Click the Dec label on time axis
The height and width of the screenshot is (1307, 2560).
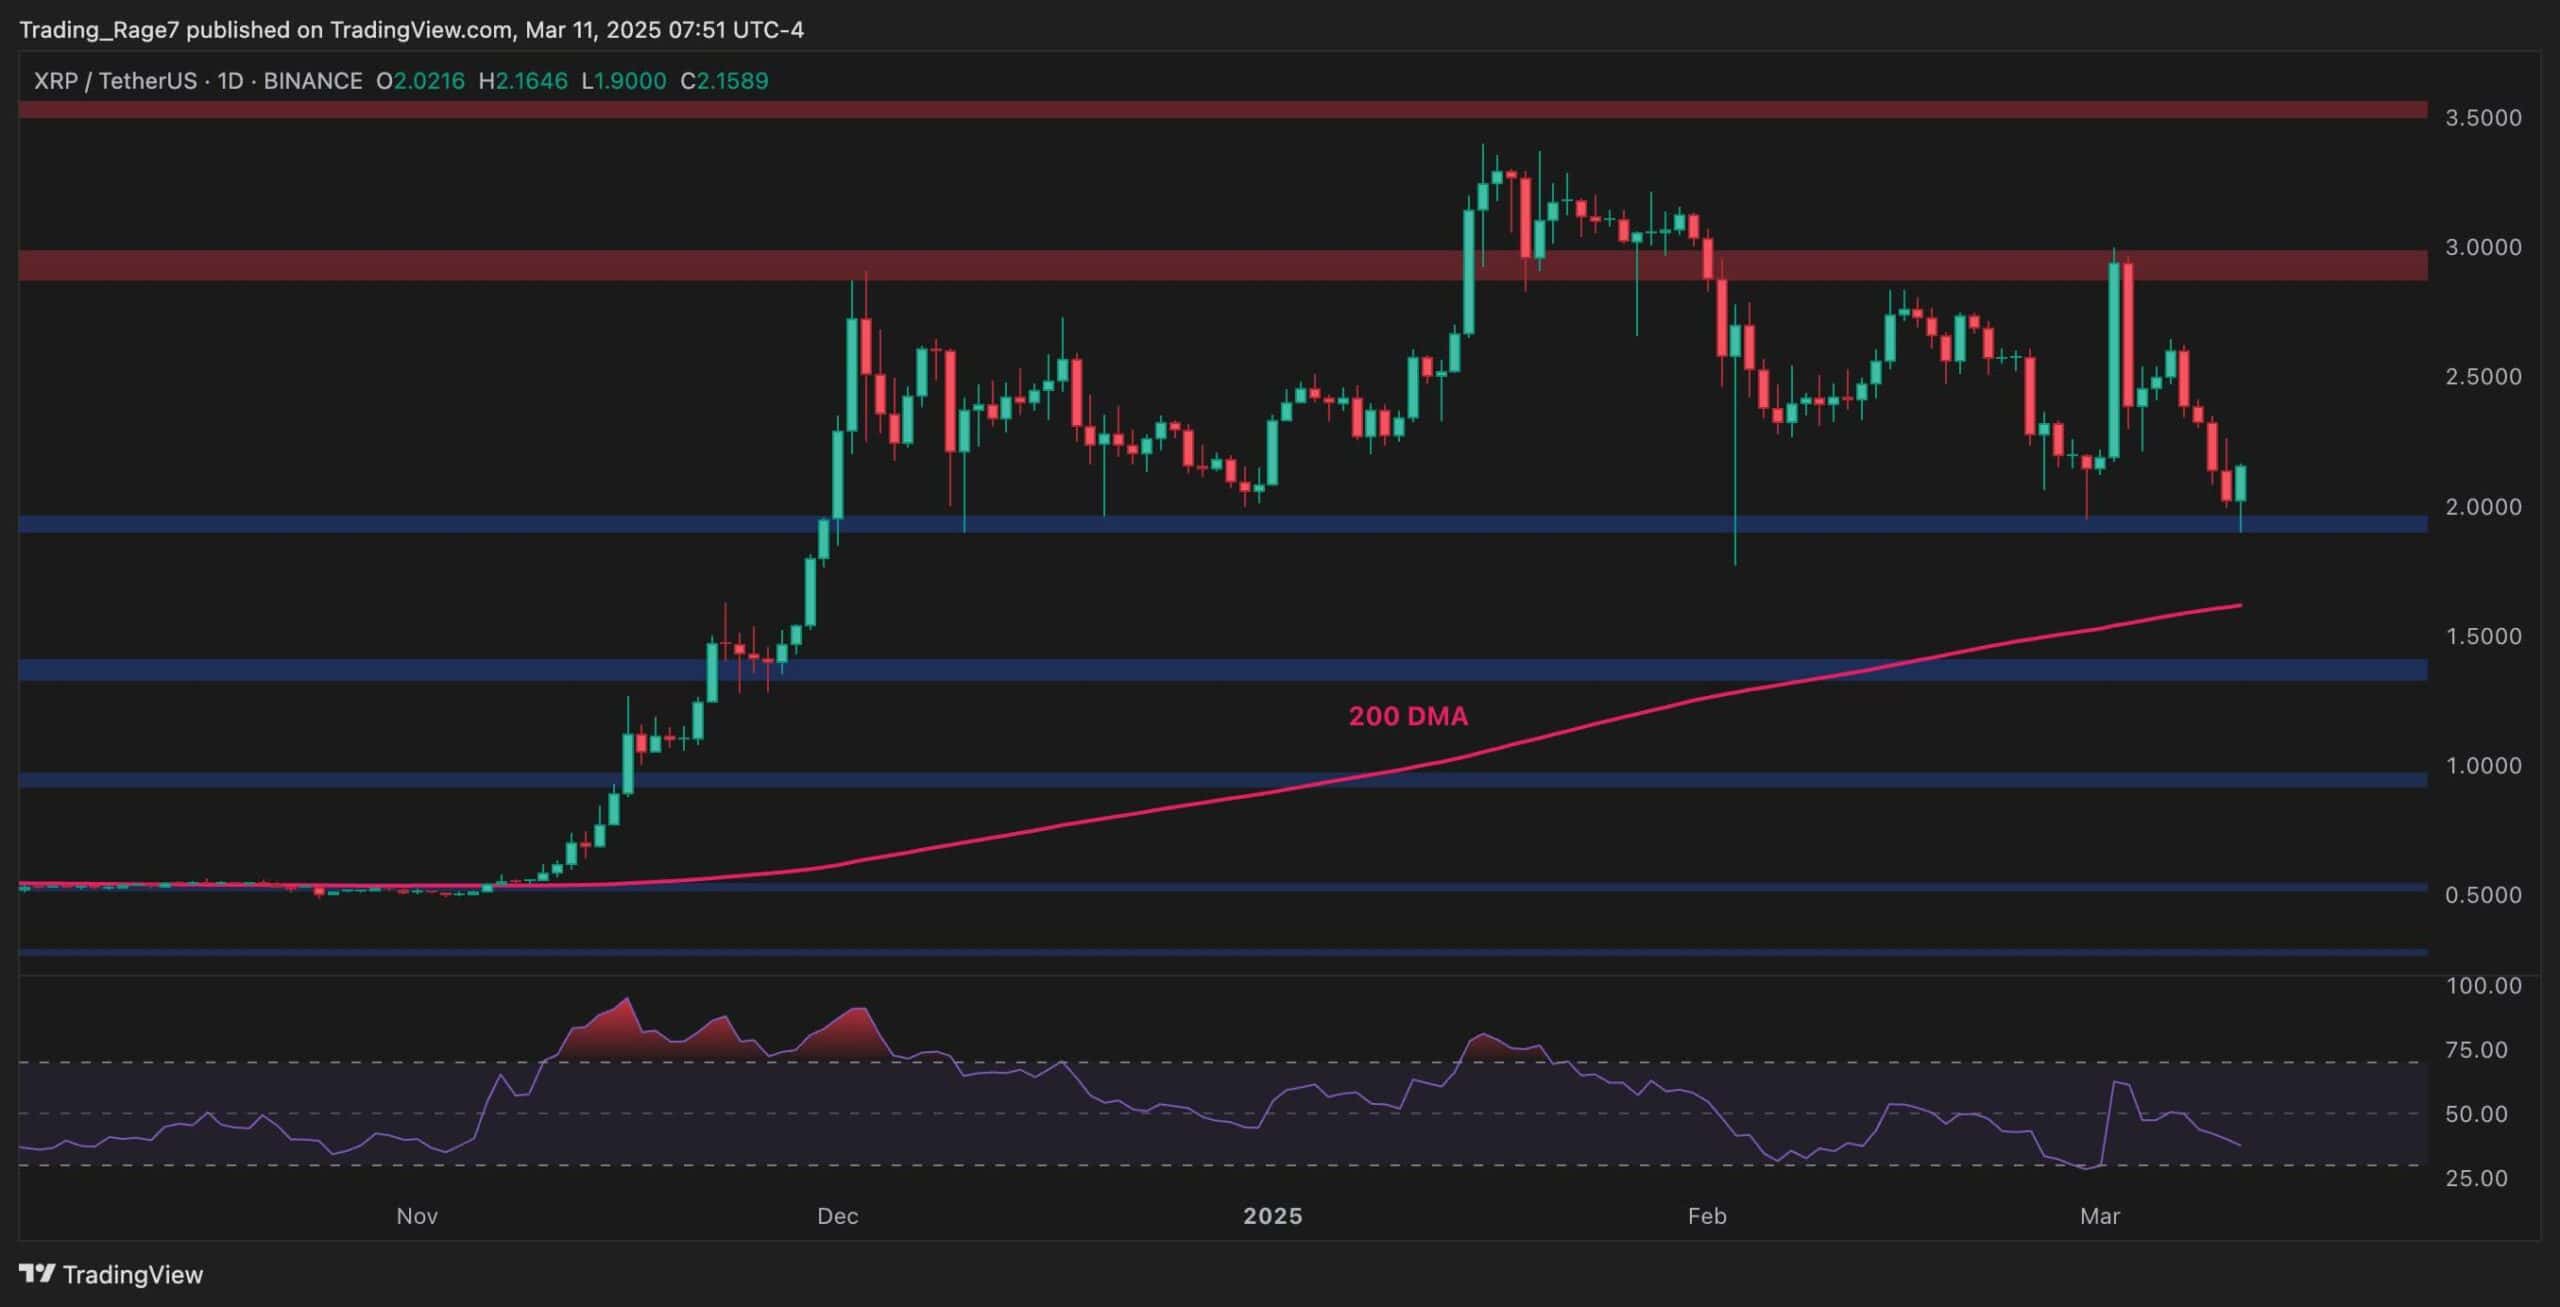click(x=837, y=1216)
